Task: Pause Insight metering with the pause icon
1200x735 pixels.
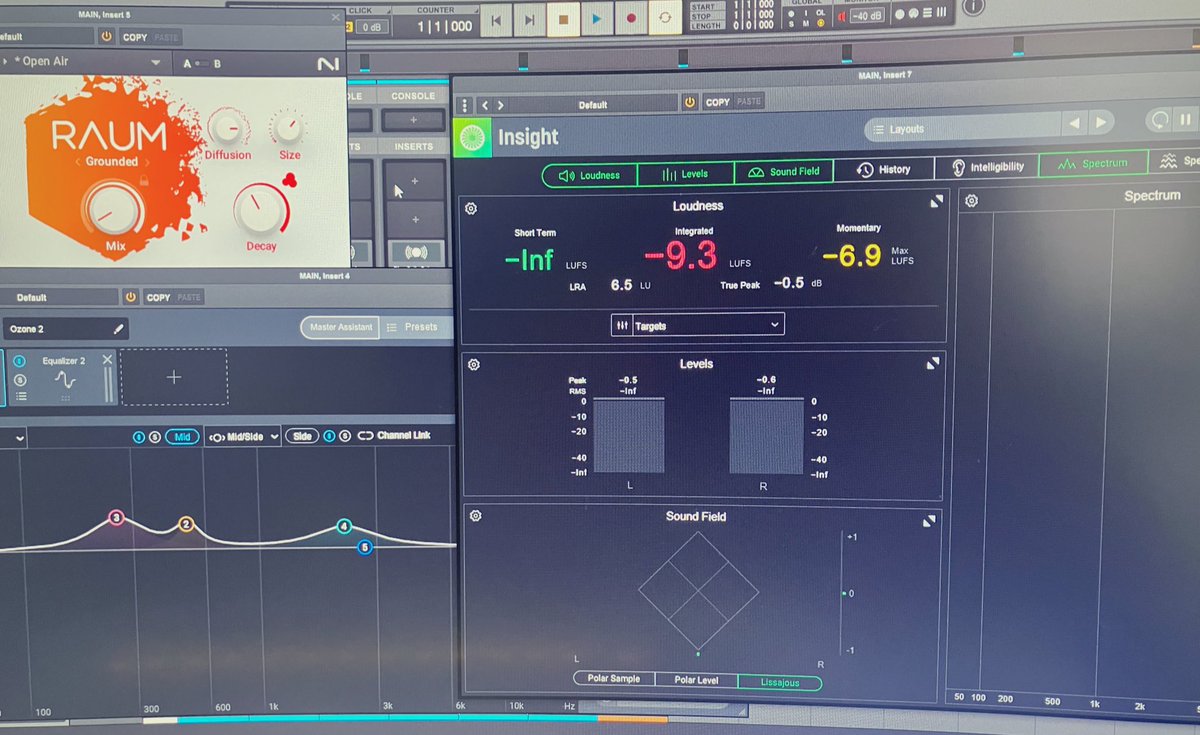Action: [x=1186, y=117]
